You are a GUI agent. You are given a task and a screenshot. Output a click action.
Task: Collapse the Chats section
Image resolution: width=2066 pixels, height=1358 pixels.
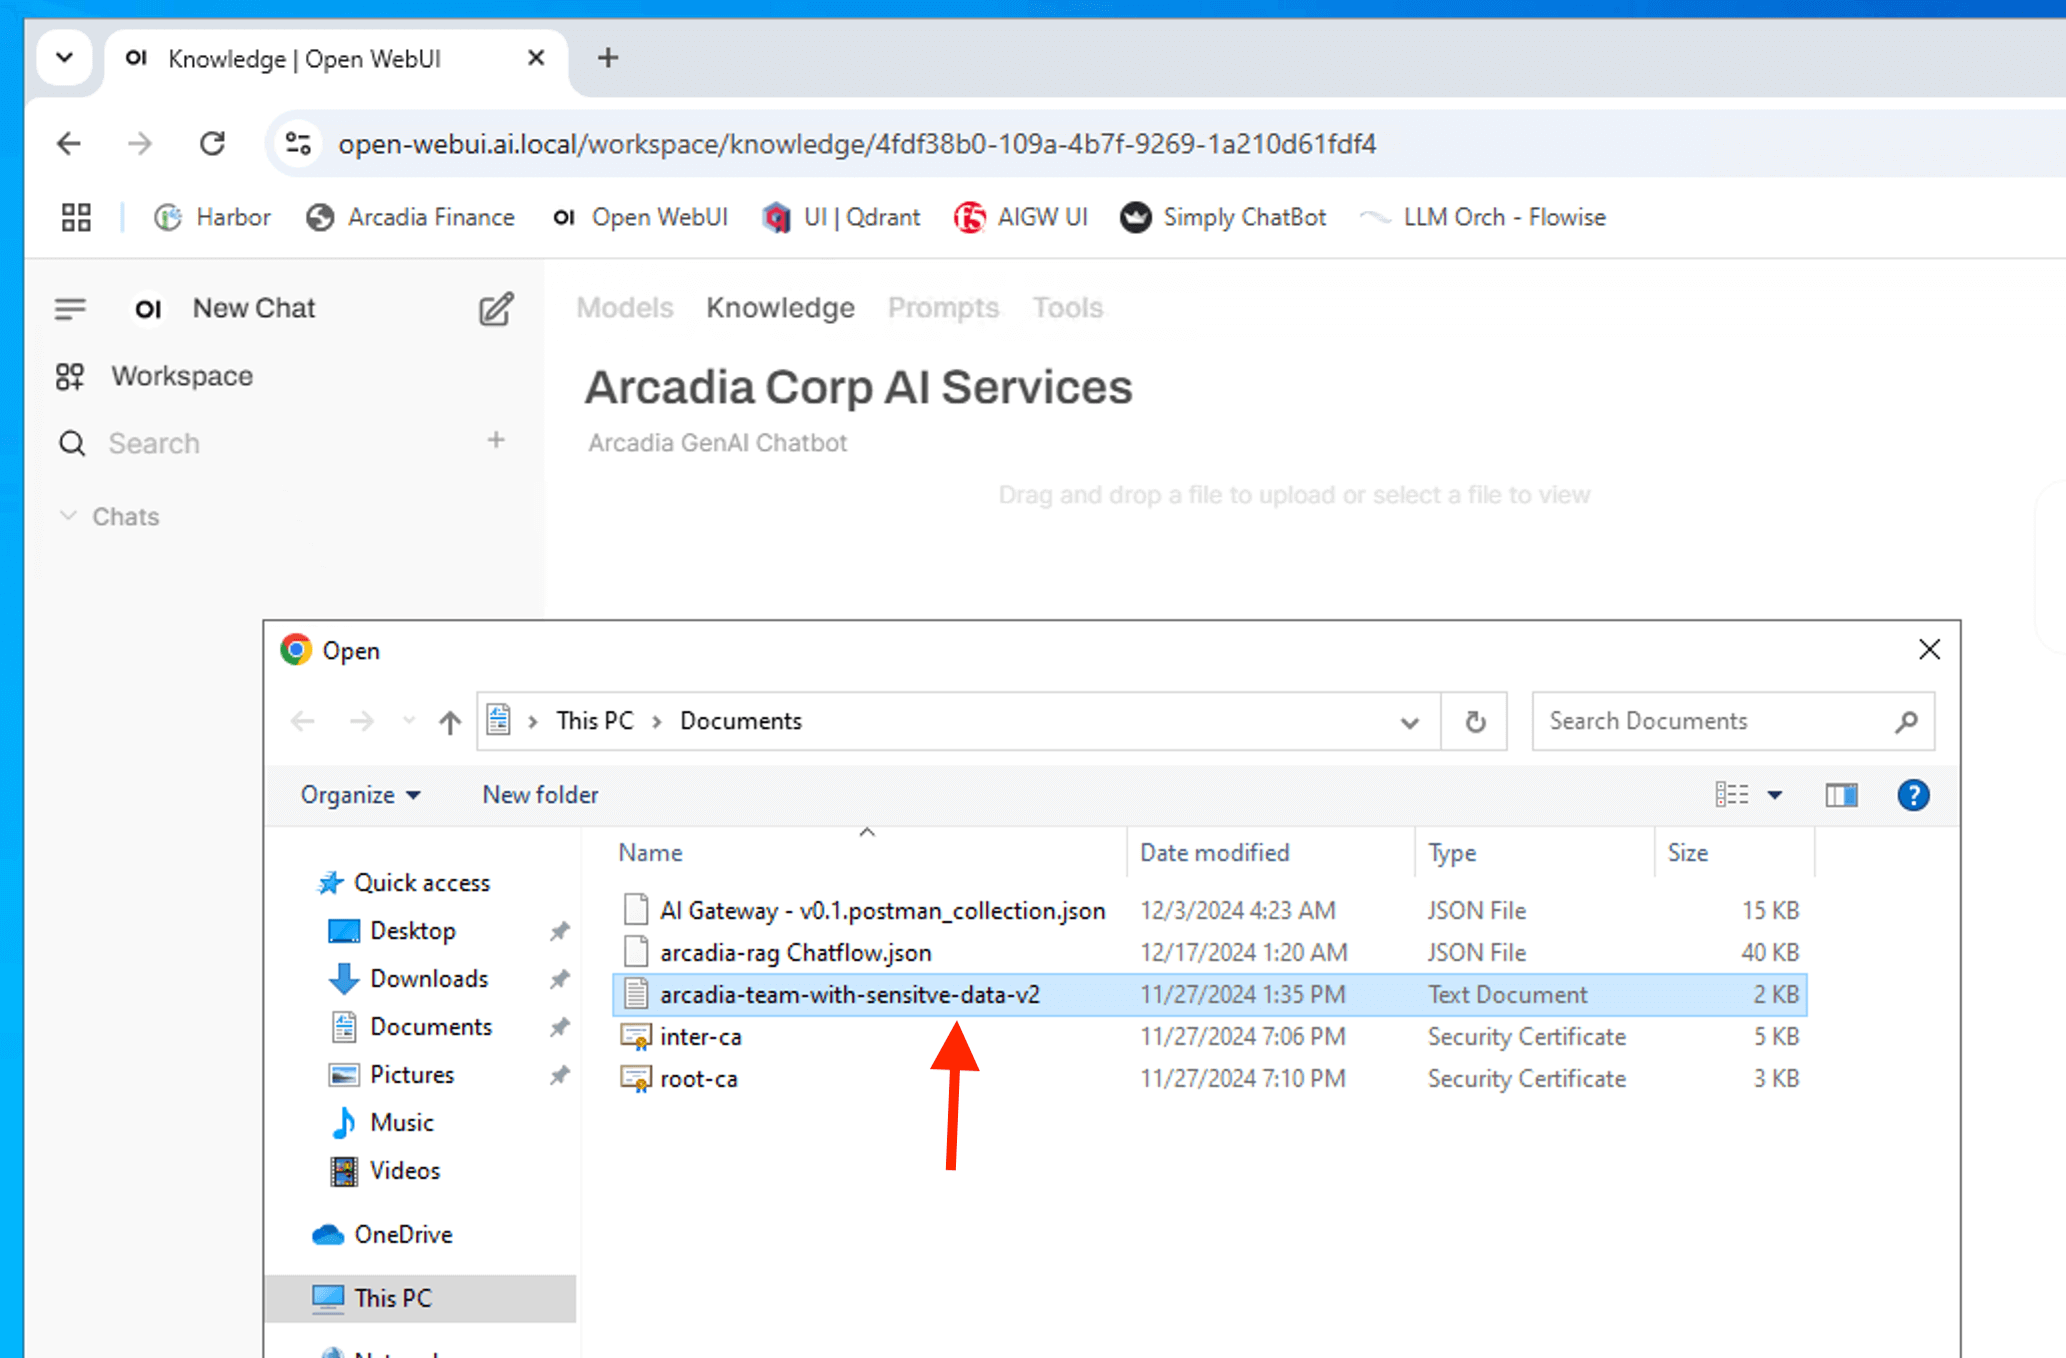tap(69, 516)
